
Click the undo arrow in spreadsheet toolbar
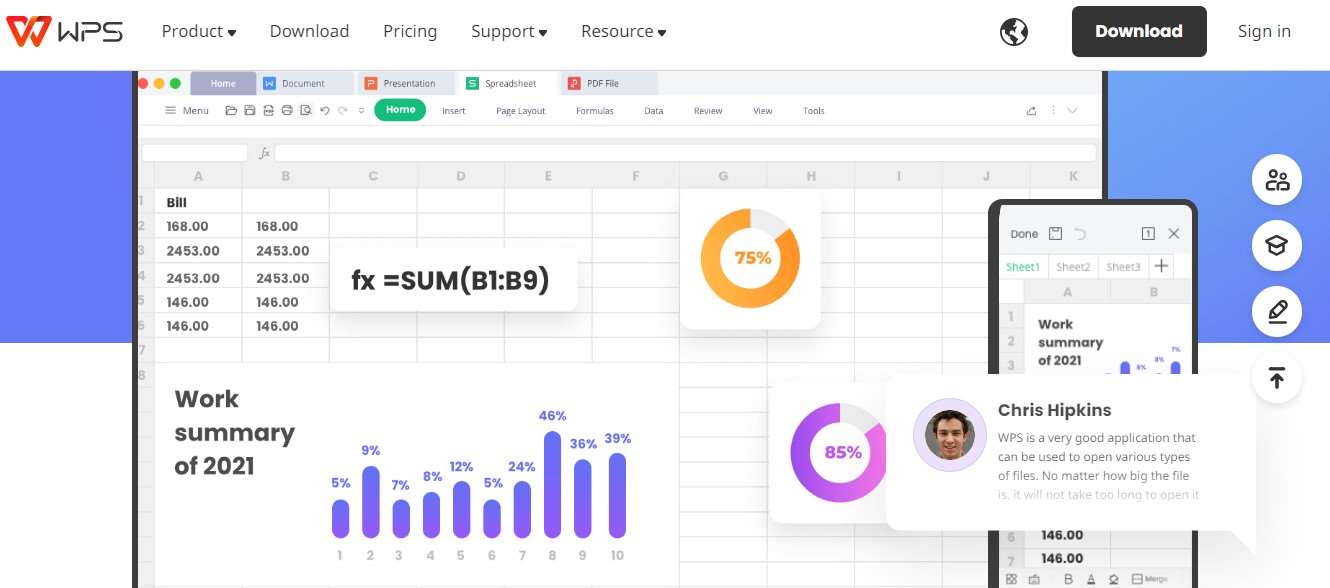point(324,110)
